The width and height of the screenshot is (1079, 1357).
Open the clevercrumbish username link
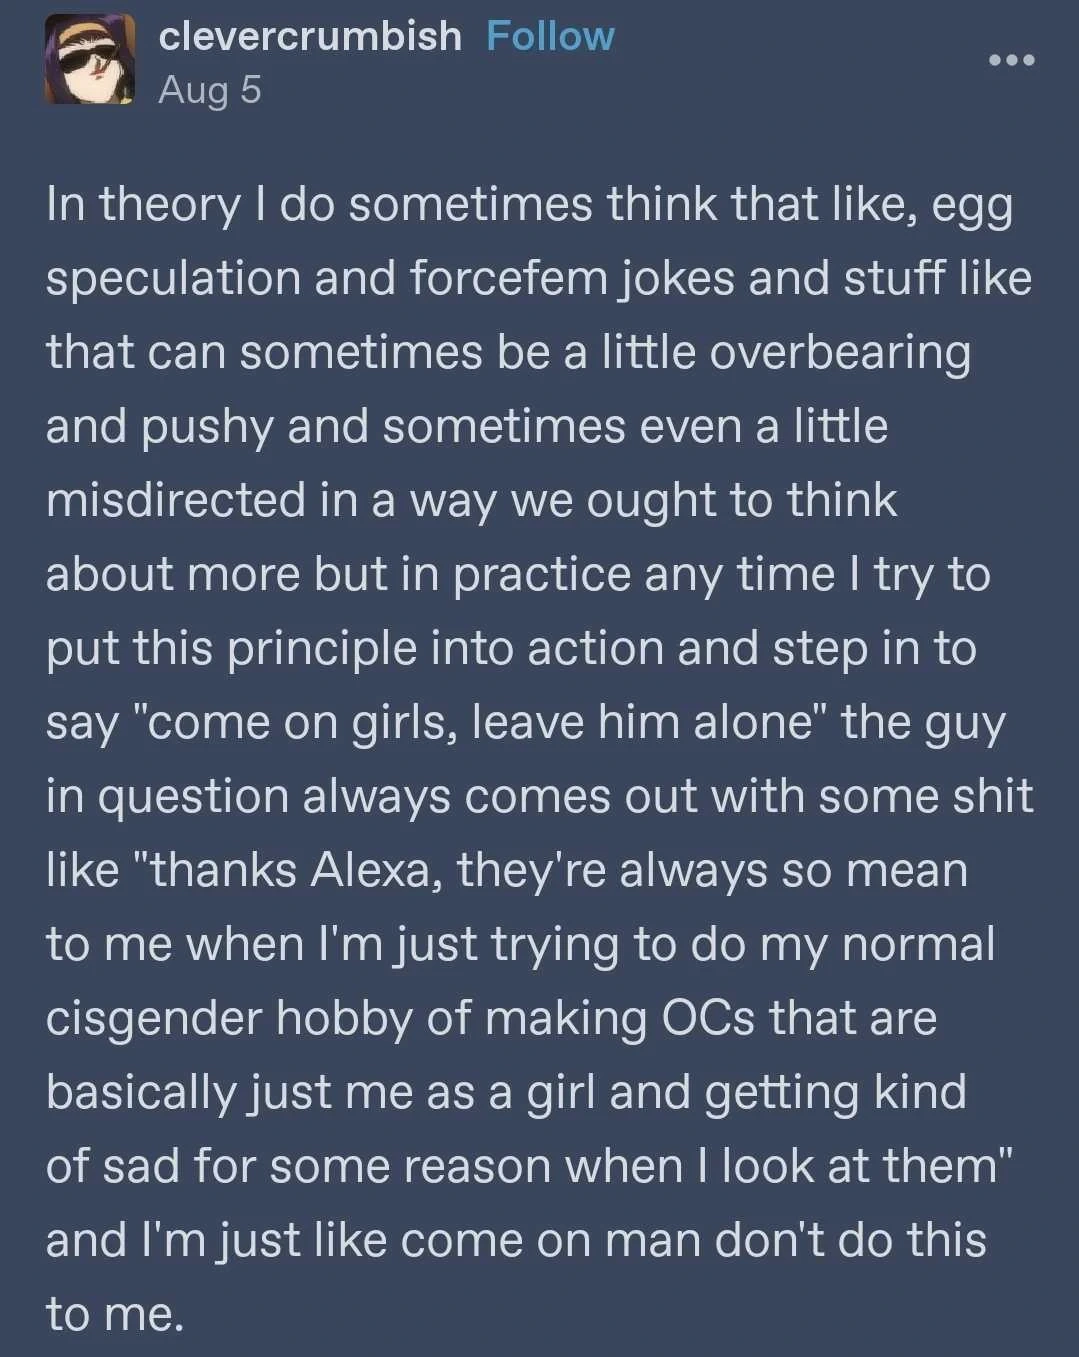(310, 36)
